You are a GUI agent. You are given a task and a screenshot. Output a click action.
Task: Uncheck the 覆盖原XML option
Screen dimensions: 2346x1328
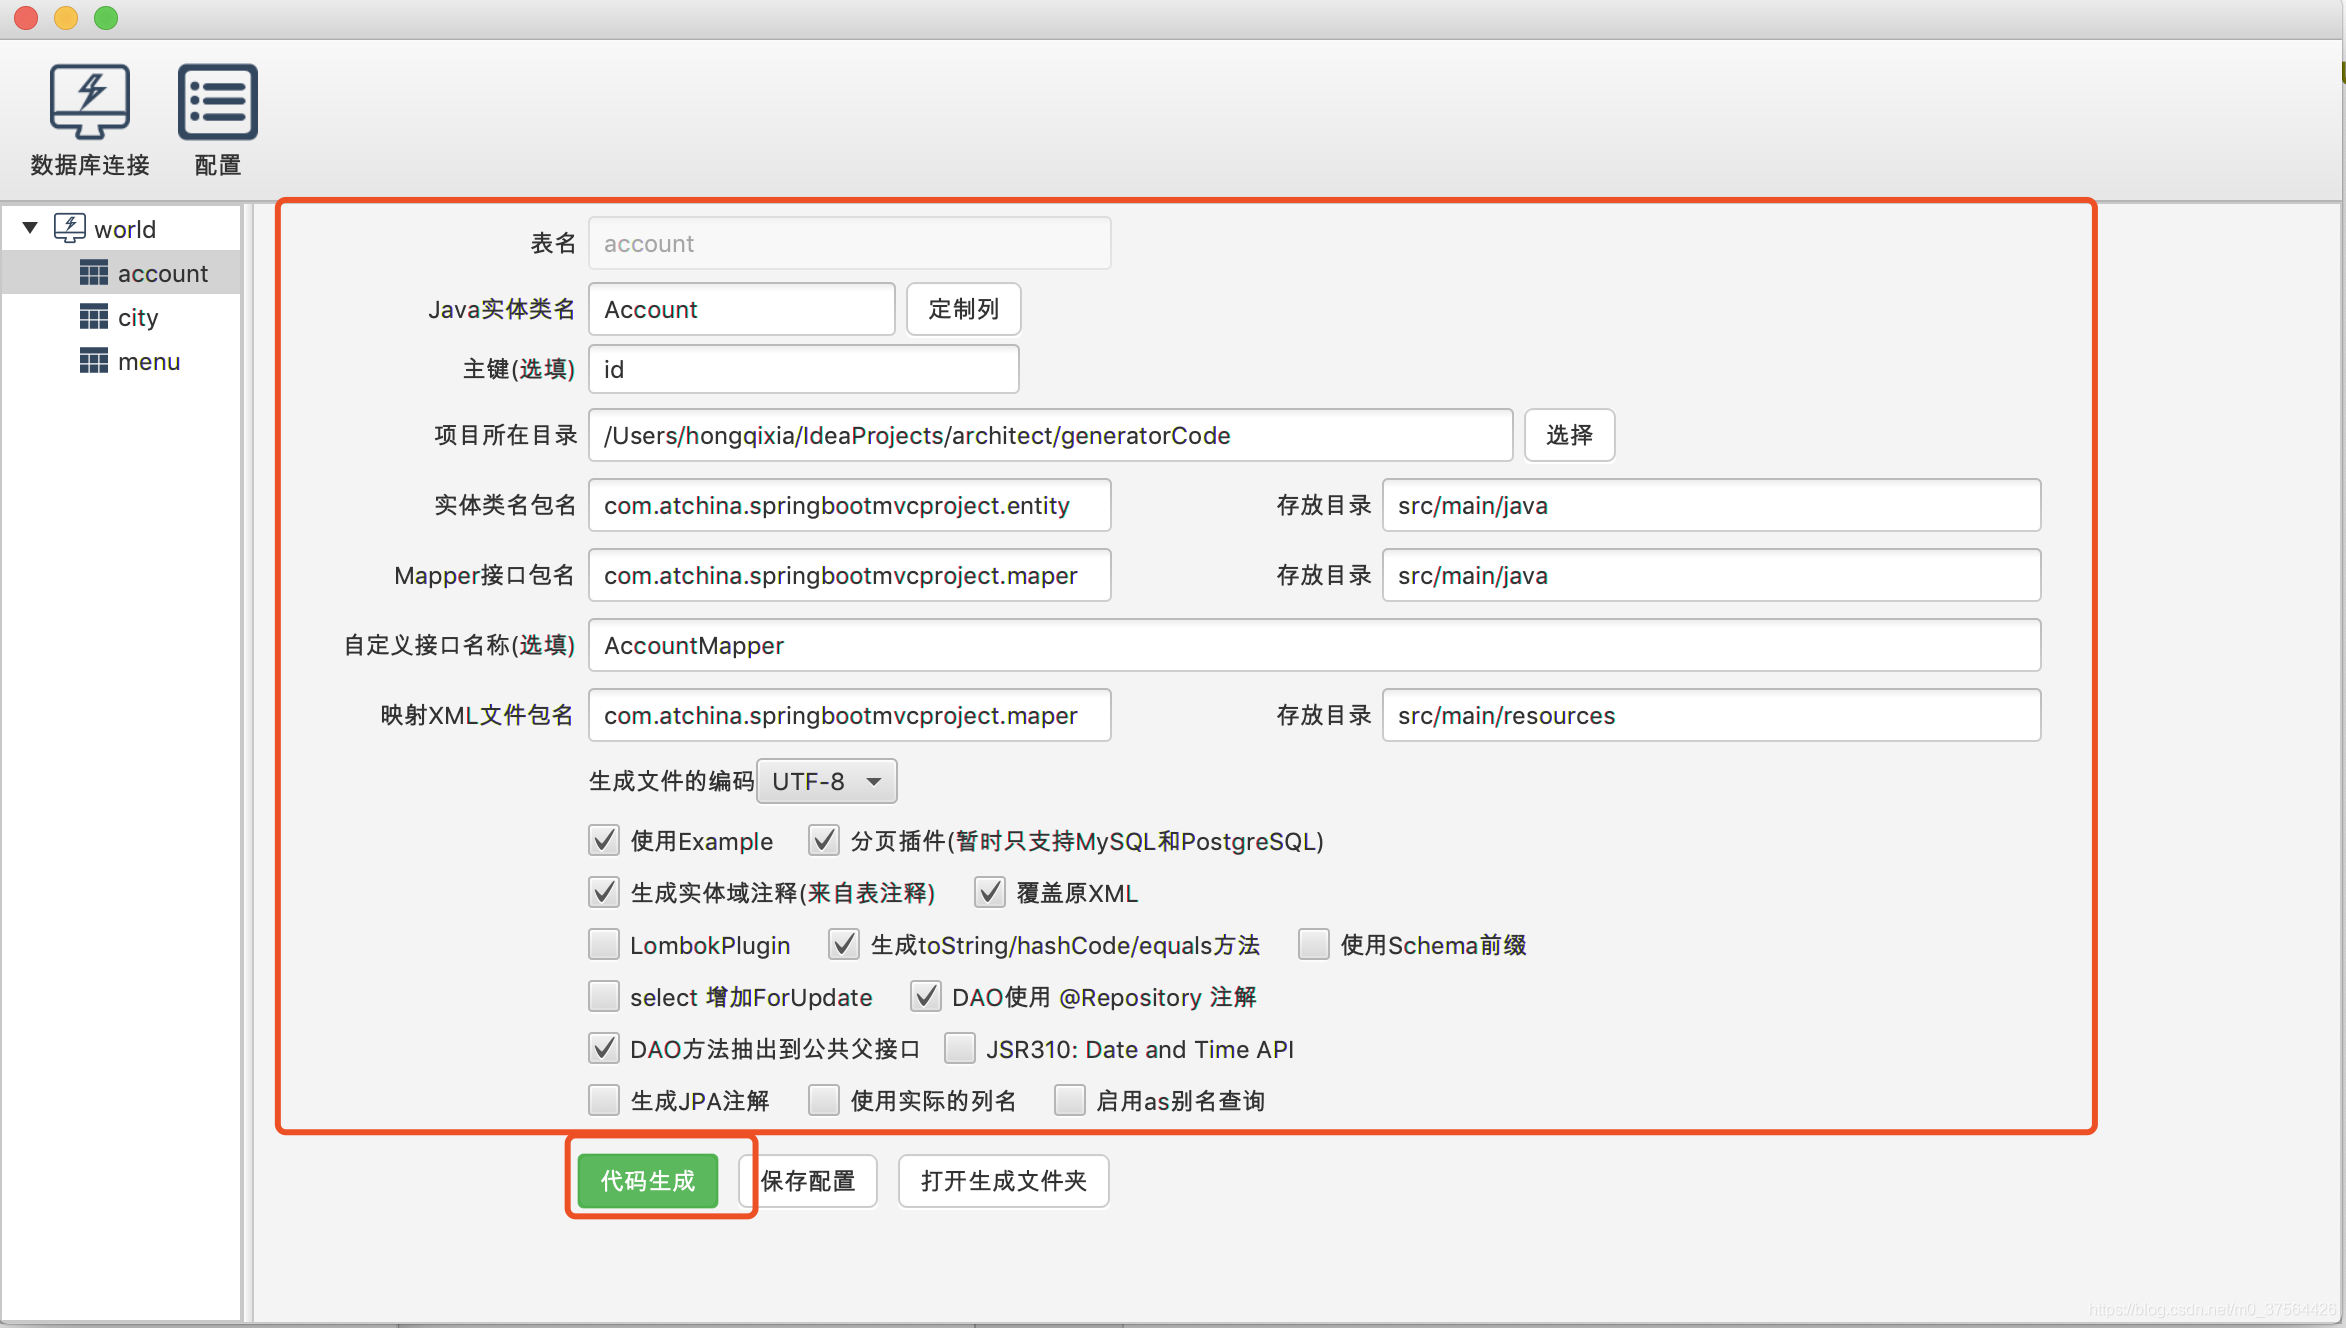click(989, 892)
